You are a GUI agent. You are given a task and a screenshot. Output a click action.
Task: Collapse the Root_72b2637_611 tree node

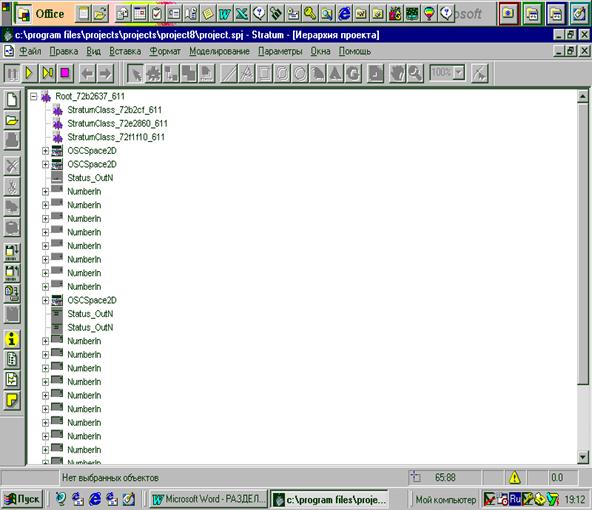pos(34,97)
